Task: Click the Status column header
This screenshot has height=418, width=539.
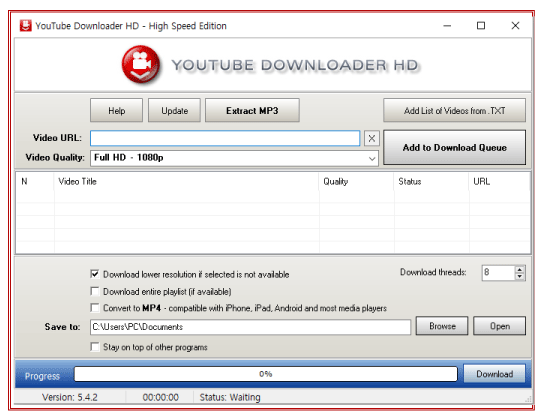Action: click(x=431, y=181)
